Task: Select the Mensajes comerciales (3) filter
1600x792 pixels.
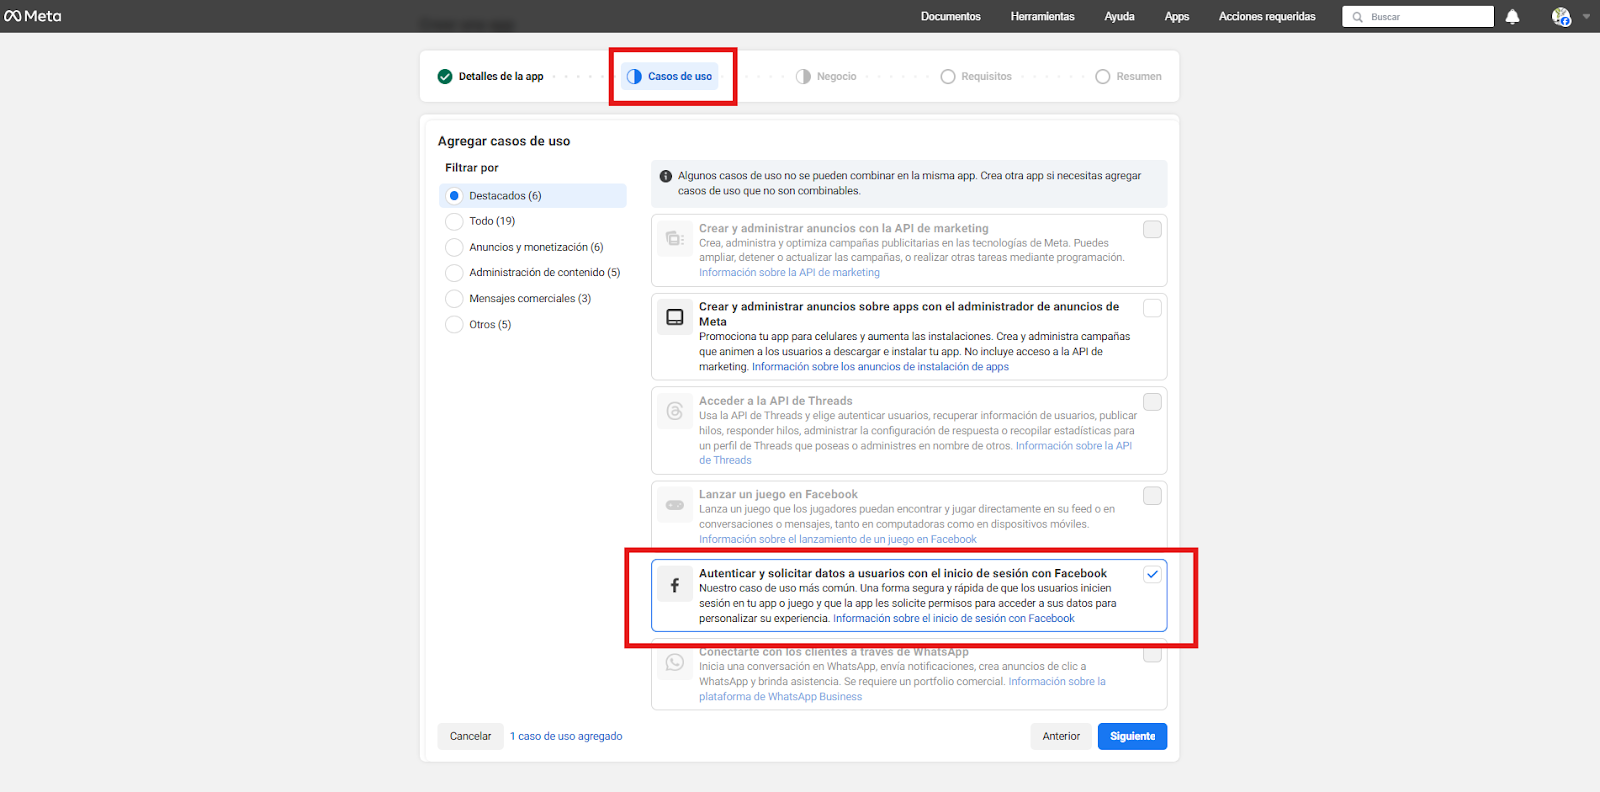Action: (x=454, y=299)
